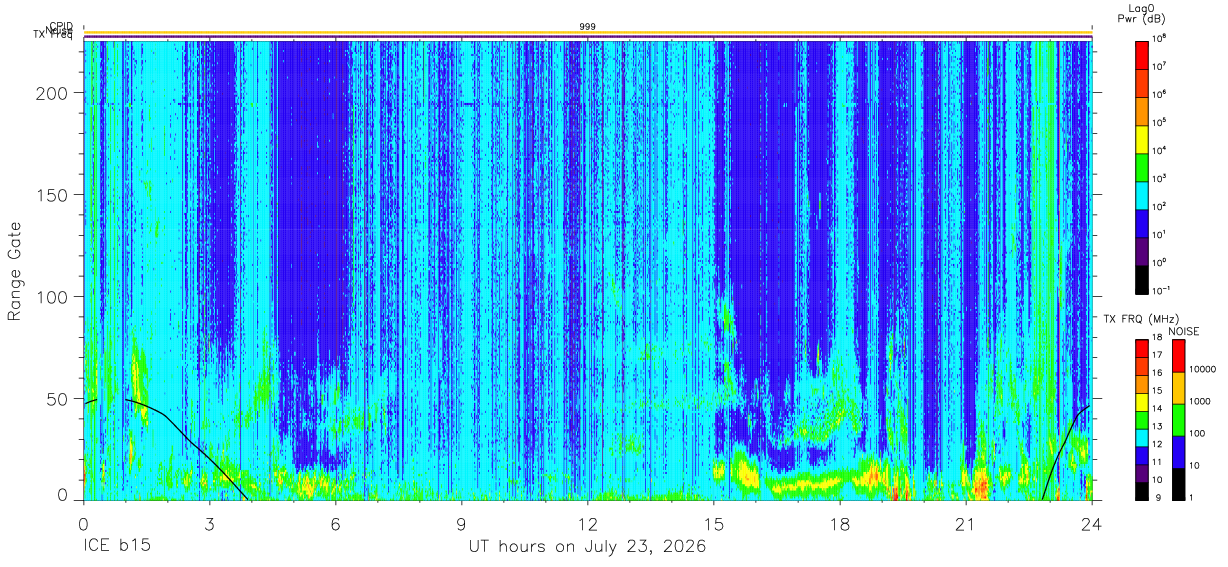
Task: Click the red segment of TX FRQ colorbar
Action: pyautogui.click(x=1142, y=349)
